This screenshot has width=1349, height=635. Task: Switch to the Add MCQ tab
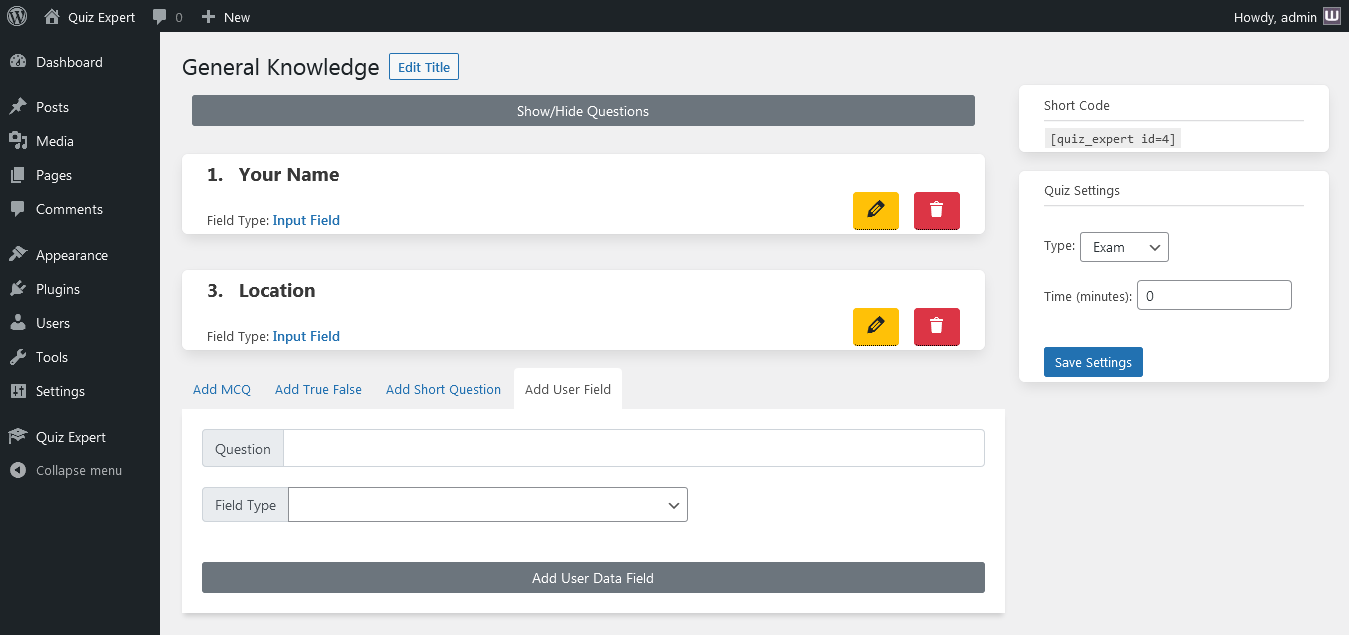(x=222, y=389)
